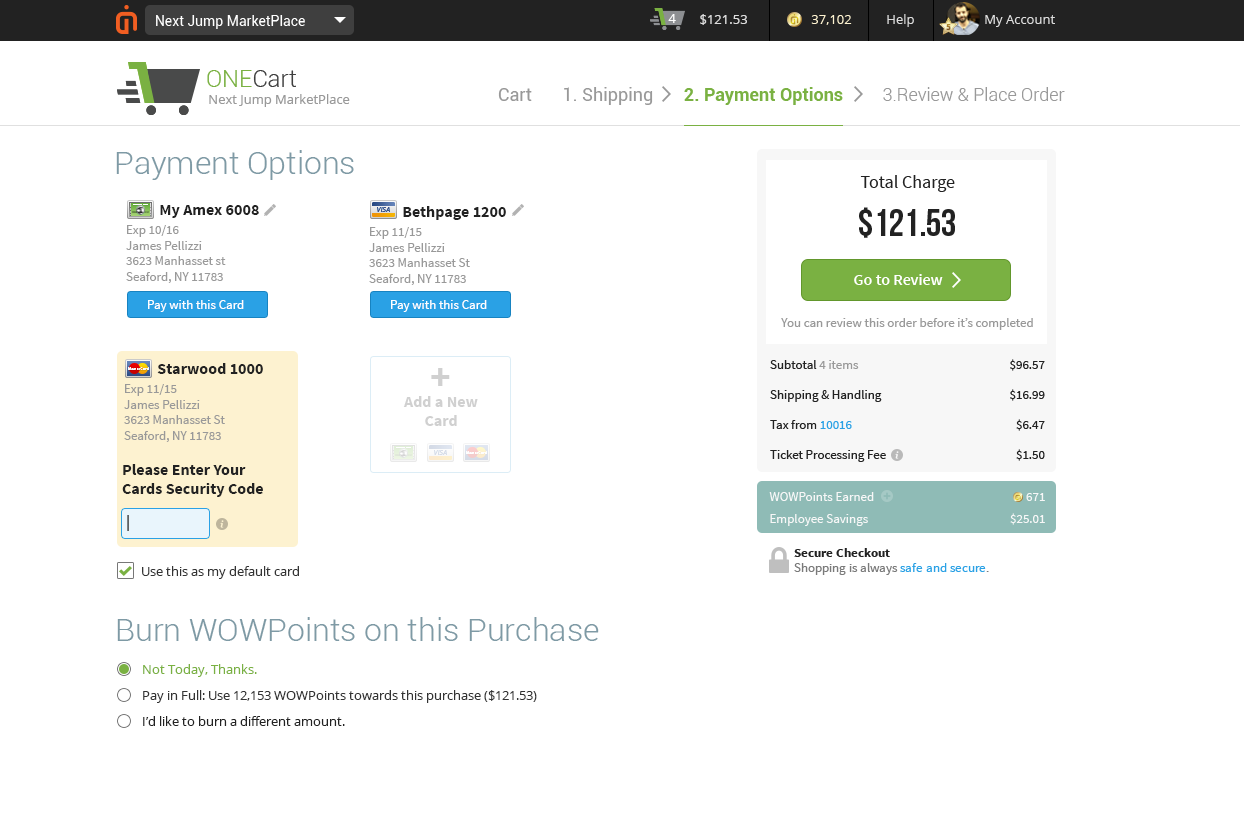Click the Secure Checkout padlock icon

pos(778,560)
